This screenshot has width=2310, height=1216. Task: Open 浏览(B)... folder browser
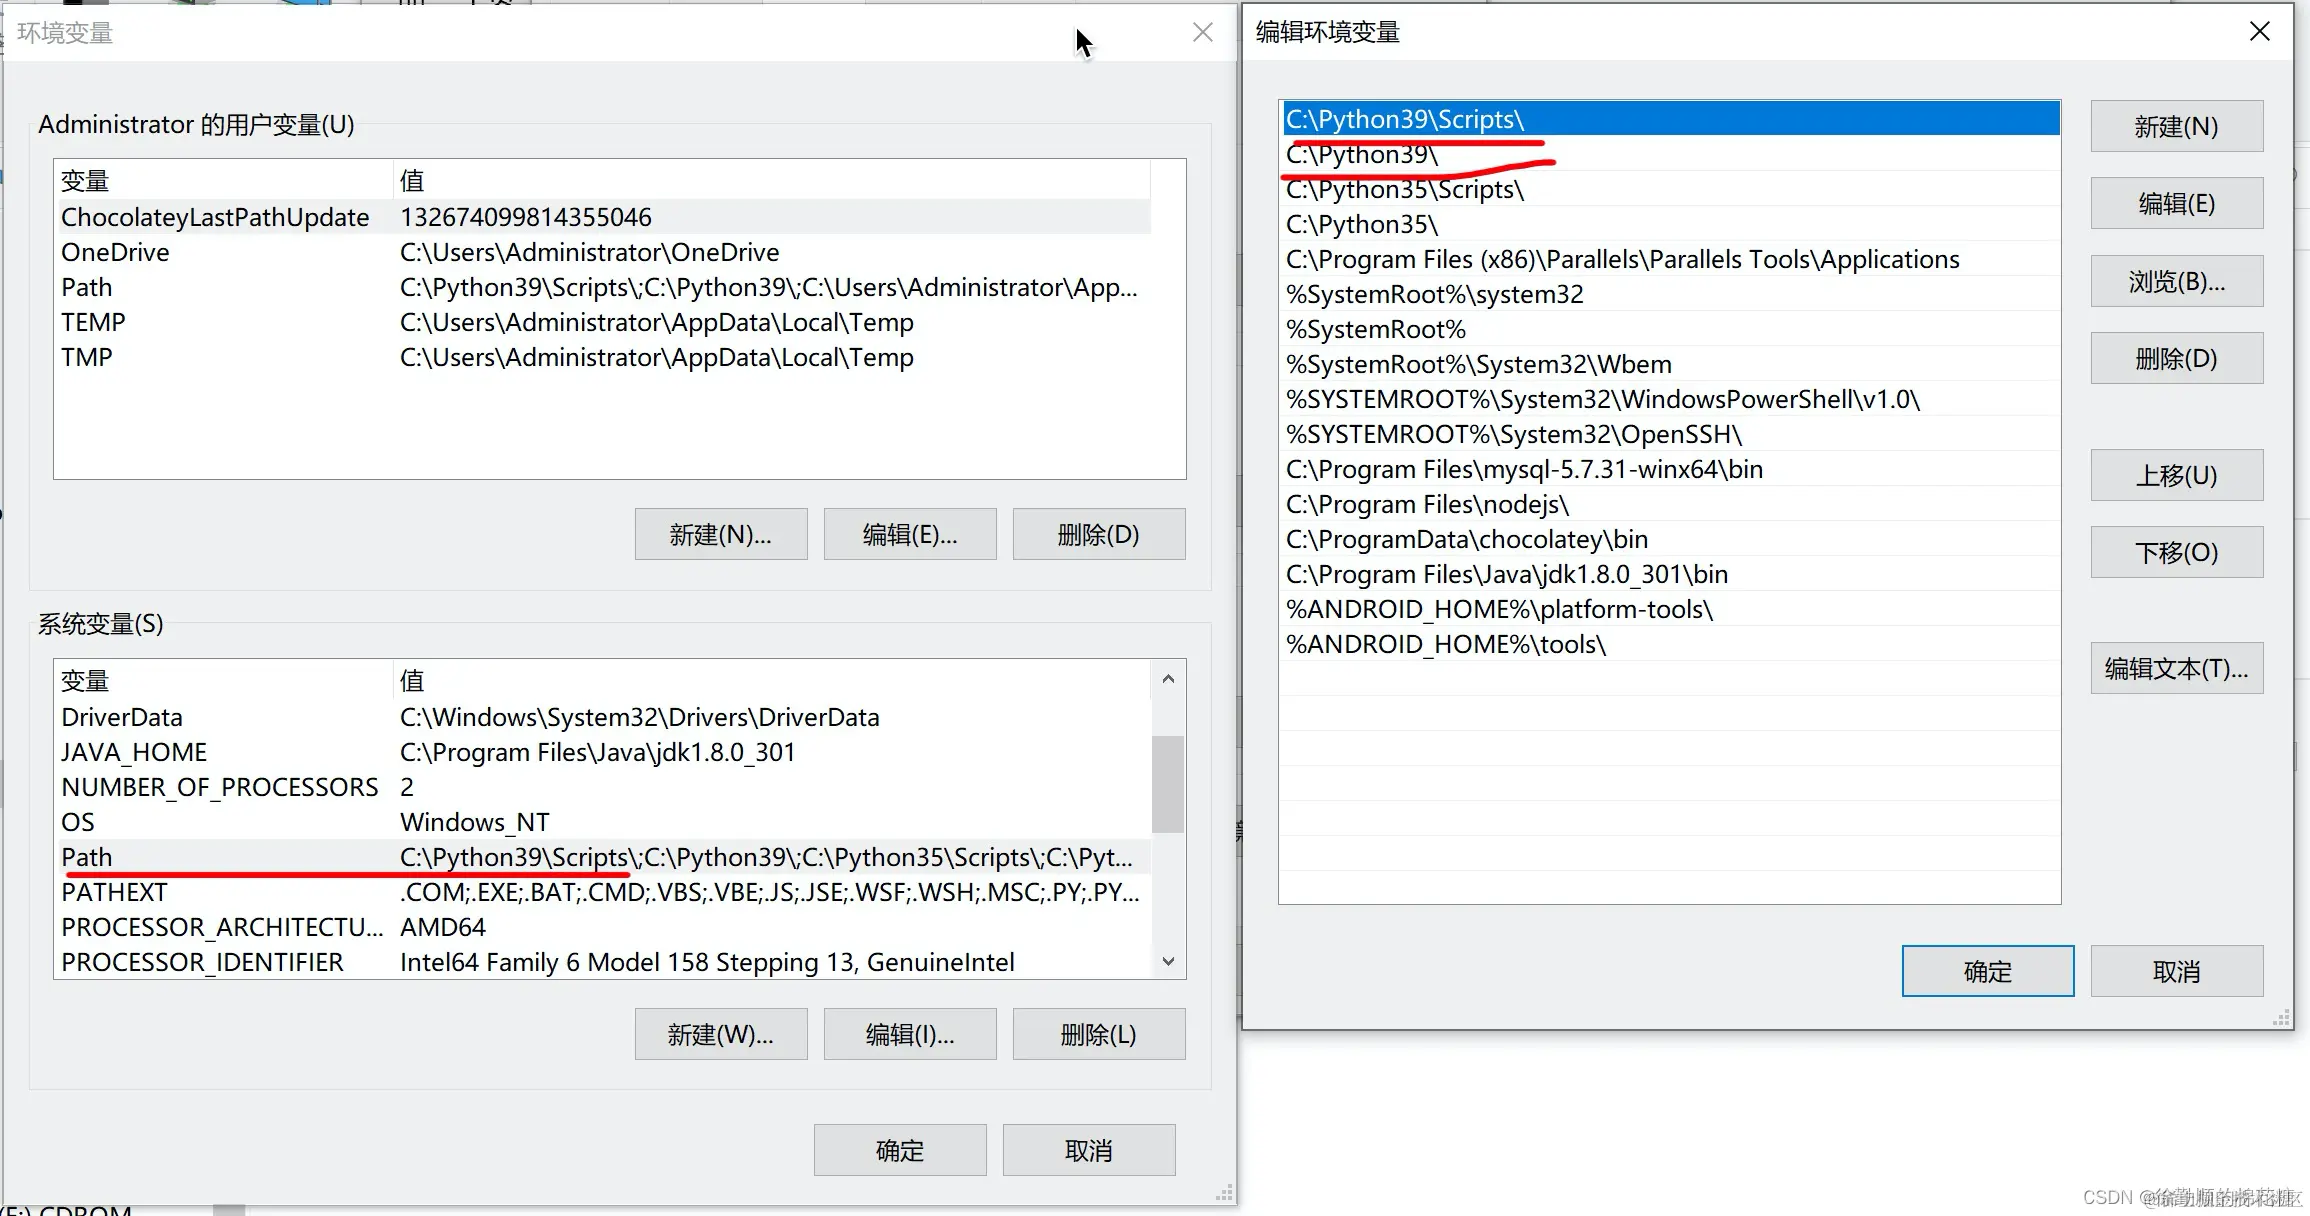click(x=2176, y=282)
